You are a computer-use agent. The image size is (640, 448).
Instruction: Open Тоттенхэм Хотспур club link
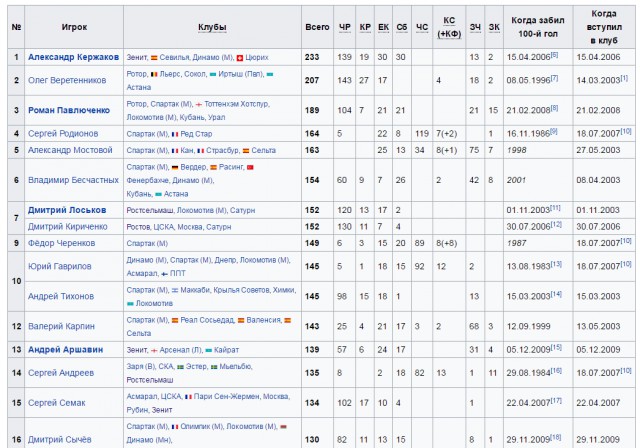(x=236, y=104)
